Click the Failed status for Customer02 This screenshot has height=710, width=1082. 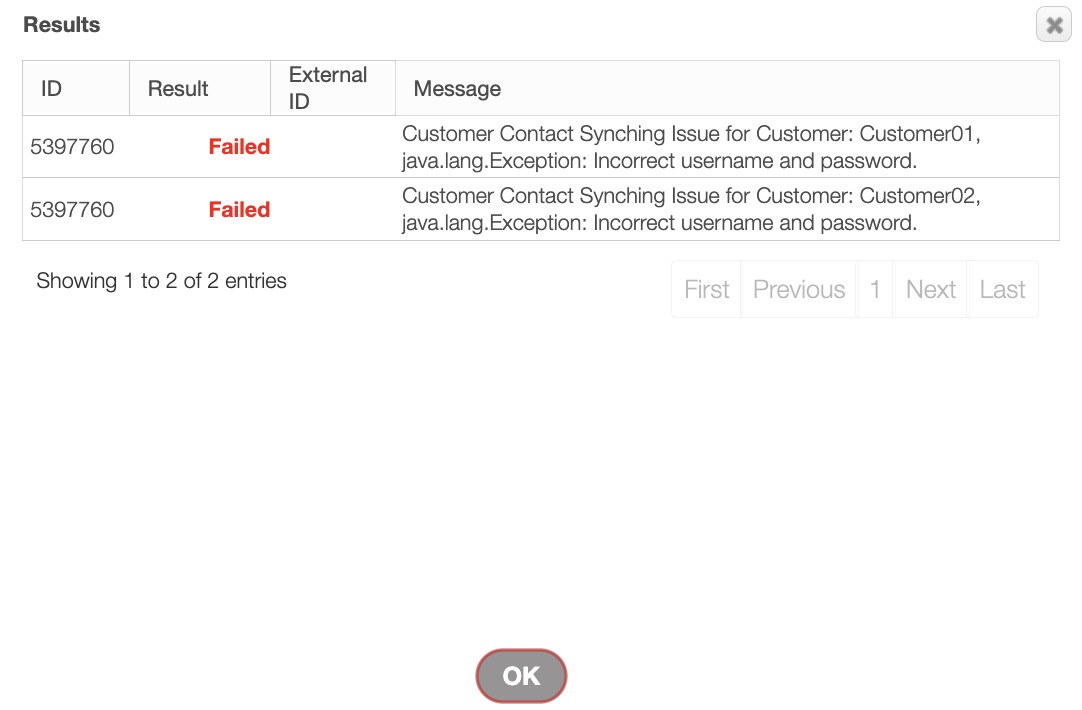pyautogui.click(x=239, y=210)
